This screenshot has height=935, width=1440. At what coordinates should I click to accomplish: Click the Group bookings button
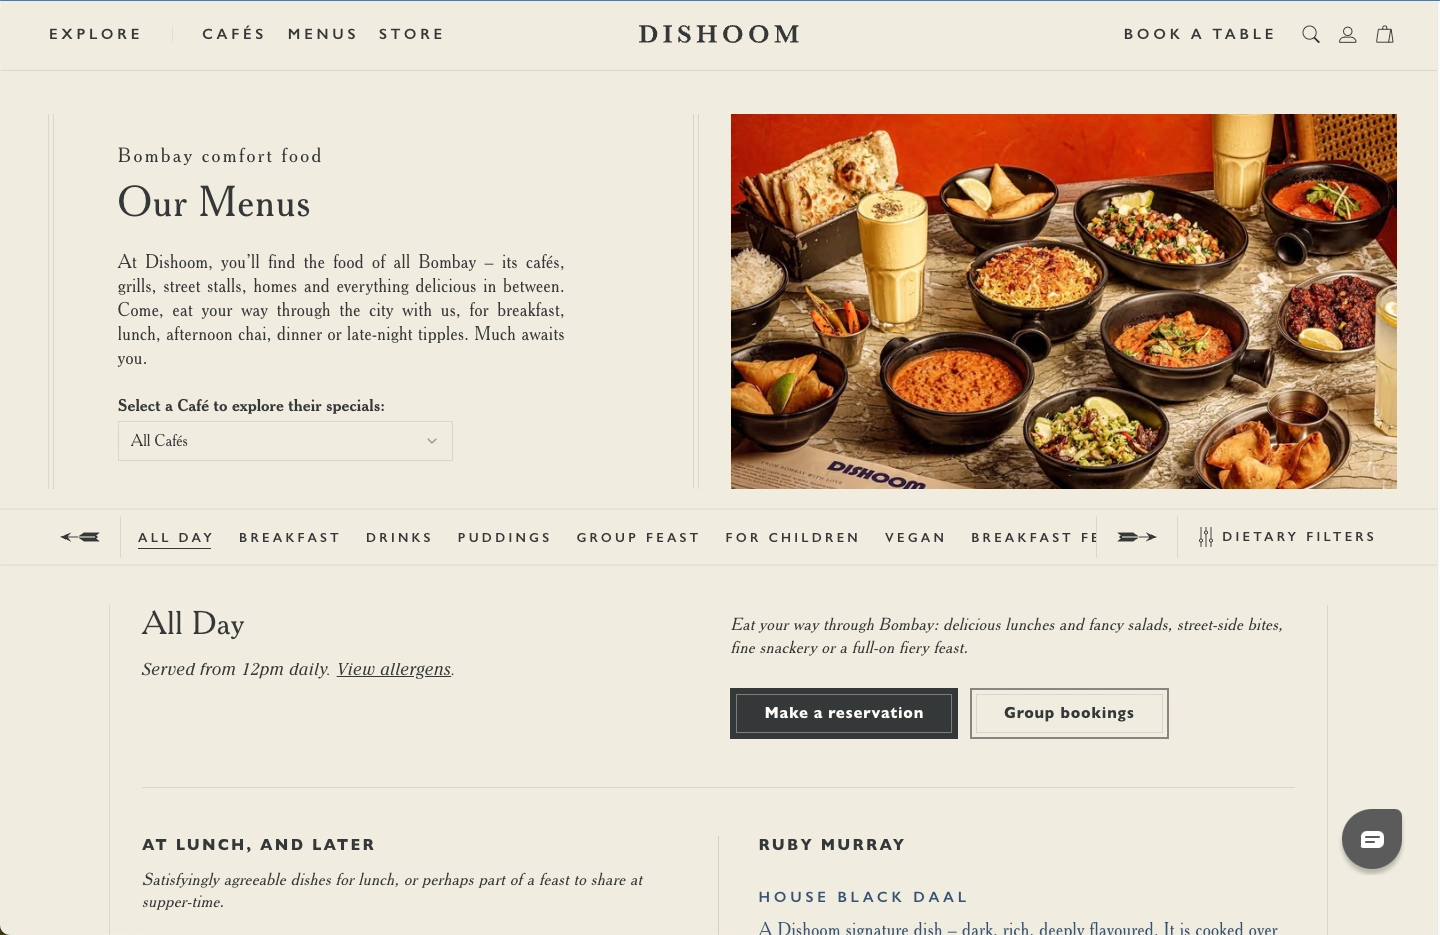click(1069, 713)
